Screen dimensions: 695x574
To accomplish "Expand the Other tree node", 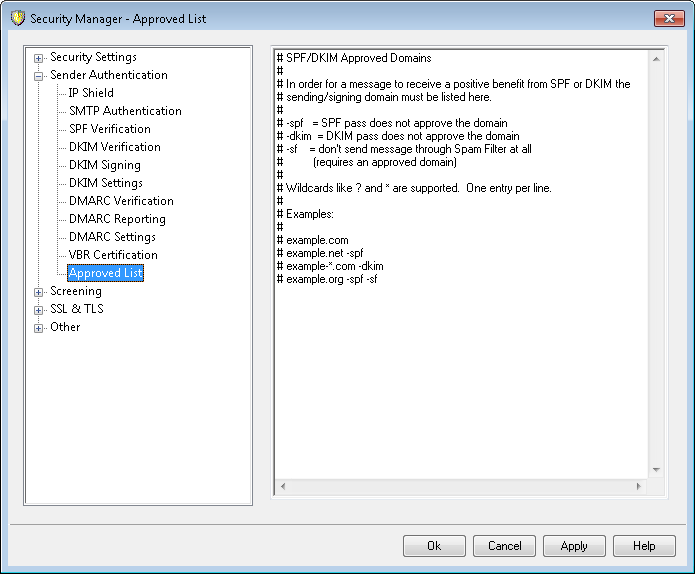I will point(39,328).
